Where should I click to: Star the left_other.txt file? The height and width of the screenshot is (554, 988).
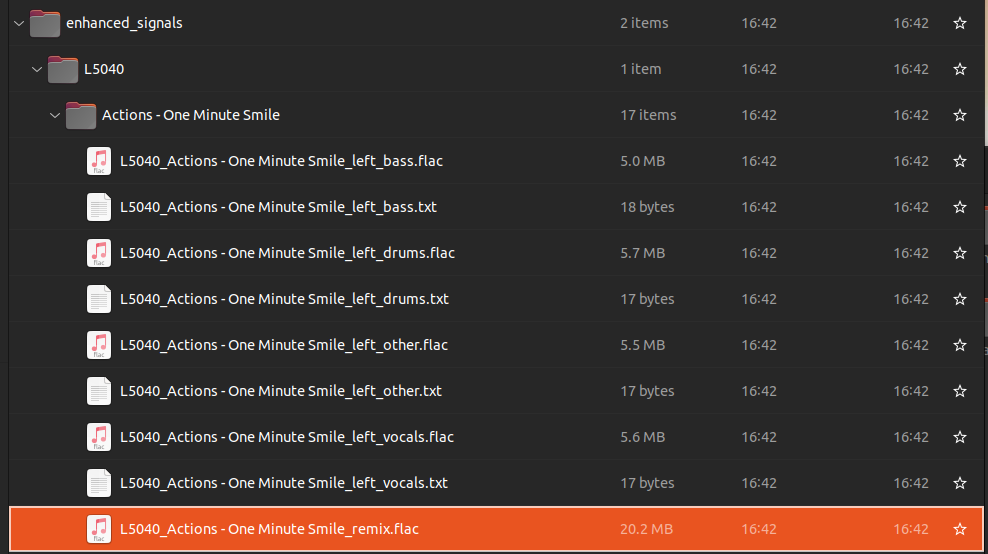[x=960, y=391]
